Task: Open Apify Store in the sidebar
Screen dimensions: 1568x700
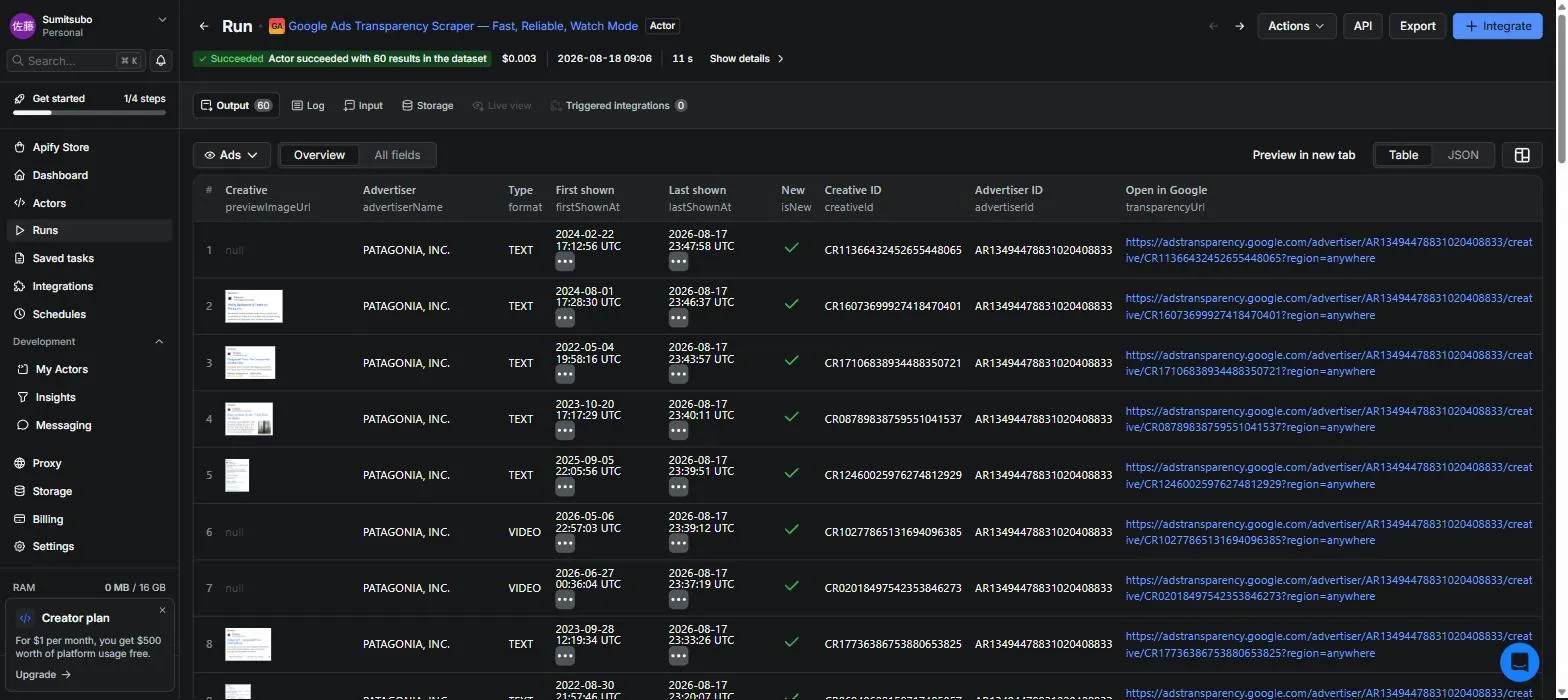Action: (x=61, y=147)
